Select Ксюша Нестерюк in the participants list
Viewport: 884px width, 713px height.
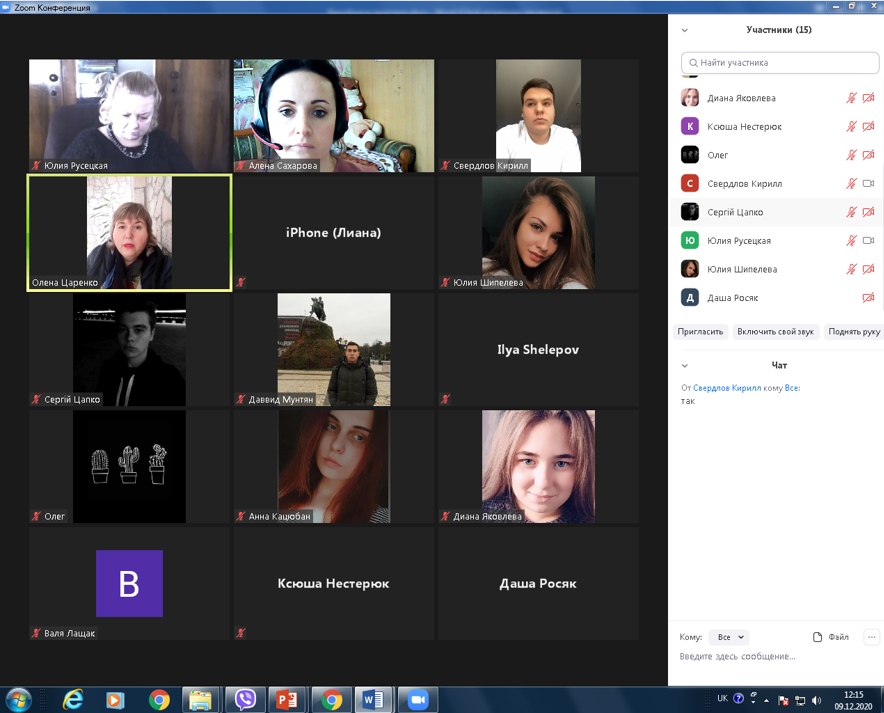click(x=744, y=127)
